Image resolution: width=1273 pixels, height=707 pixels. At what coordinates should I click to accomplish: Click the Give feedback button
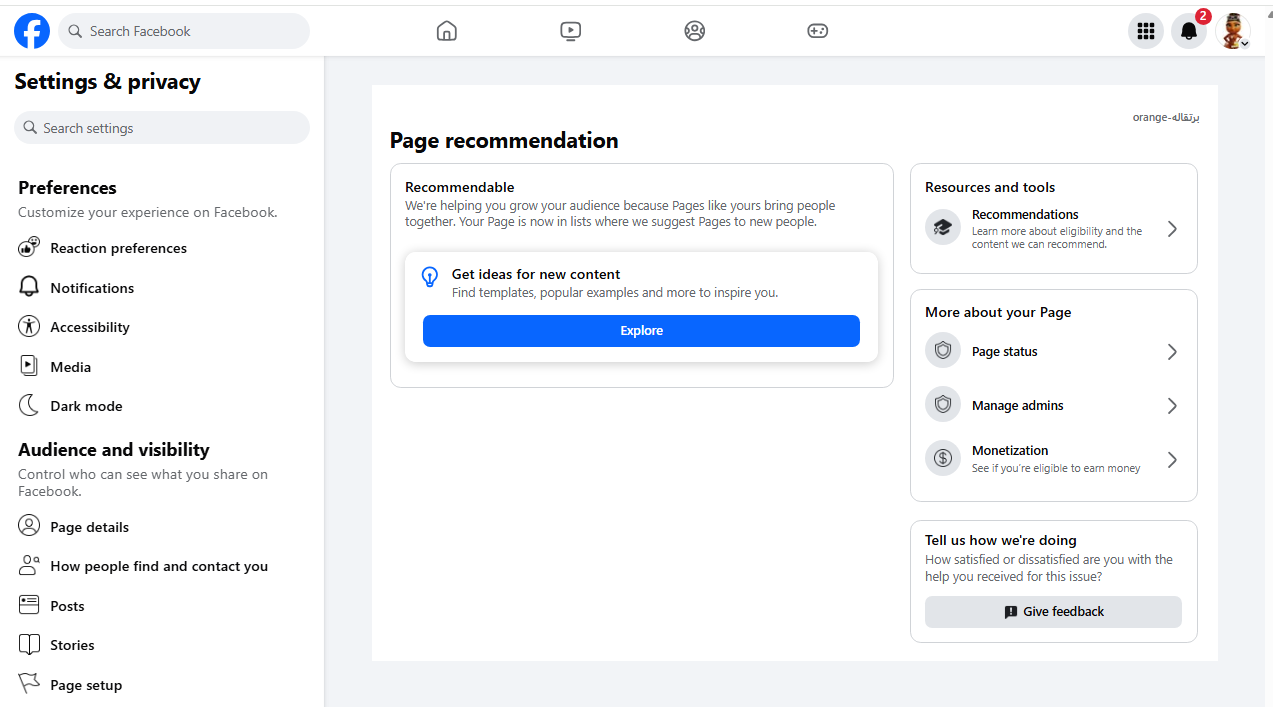click(x=1053, y=612)
